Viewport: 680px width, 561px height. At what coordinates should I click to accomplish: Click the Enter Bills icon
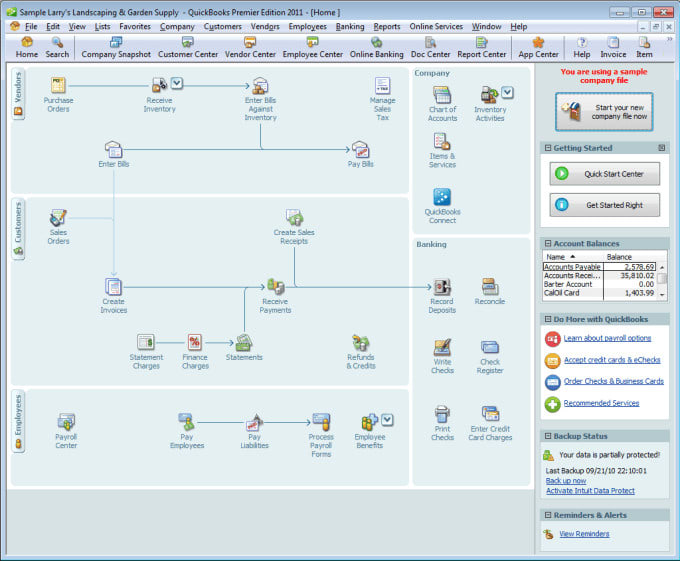[114, 150]
